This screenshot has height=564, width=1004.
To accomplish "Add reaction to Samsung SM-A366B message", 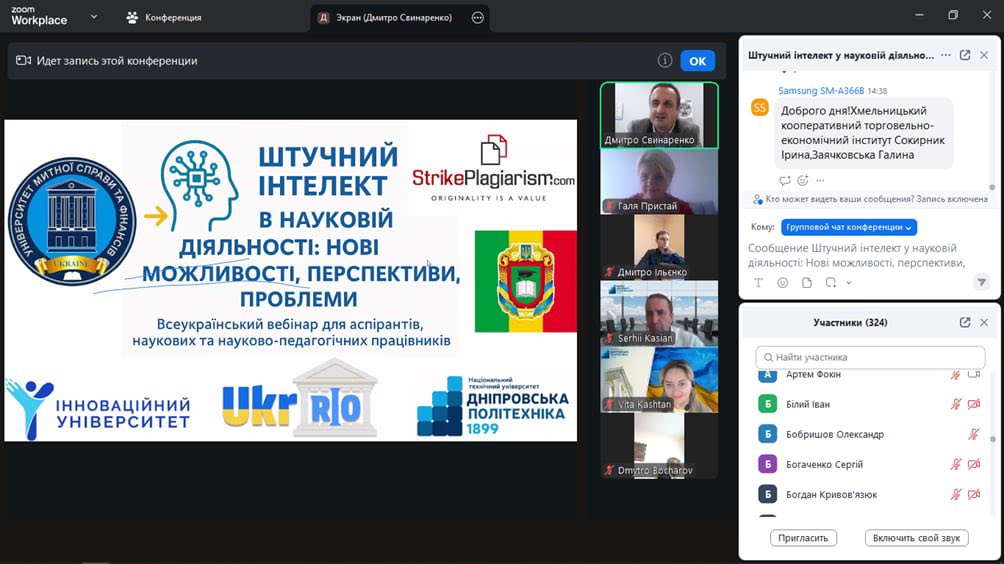I will 803,180.
